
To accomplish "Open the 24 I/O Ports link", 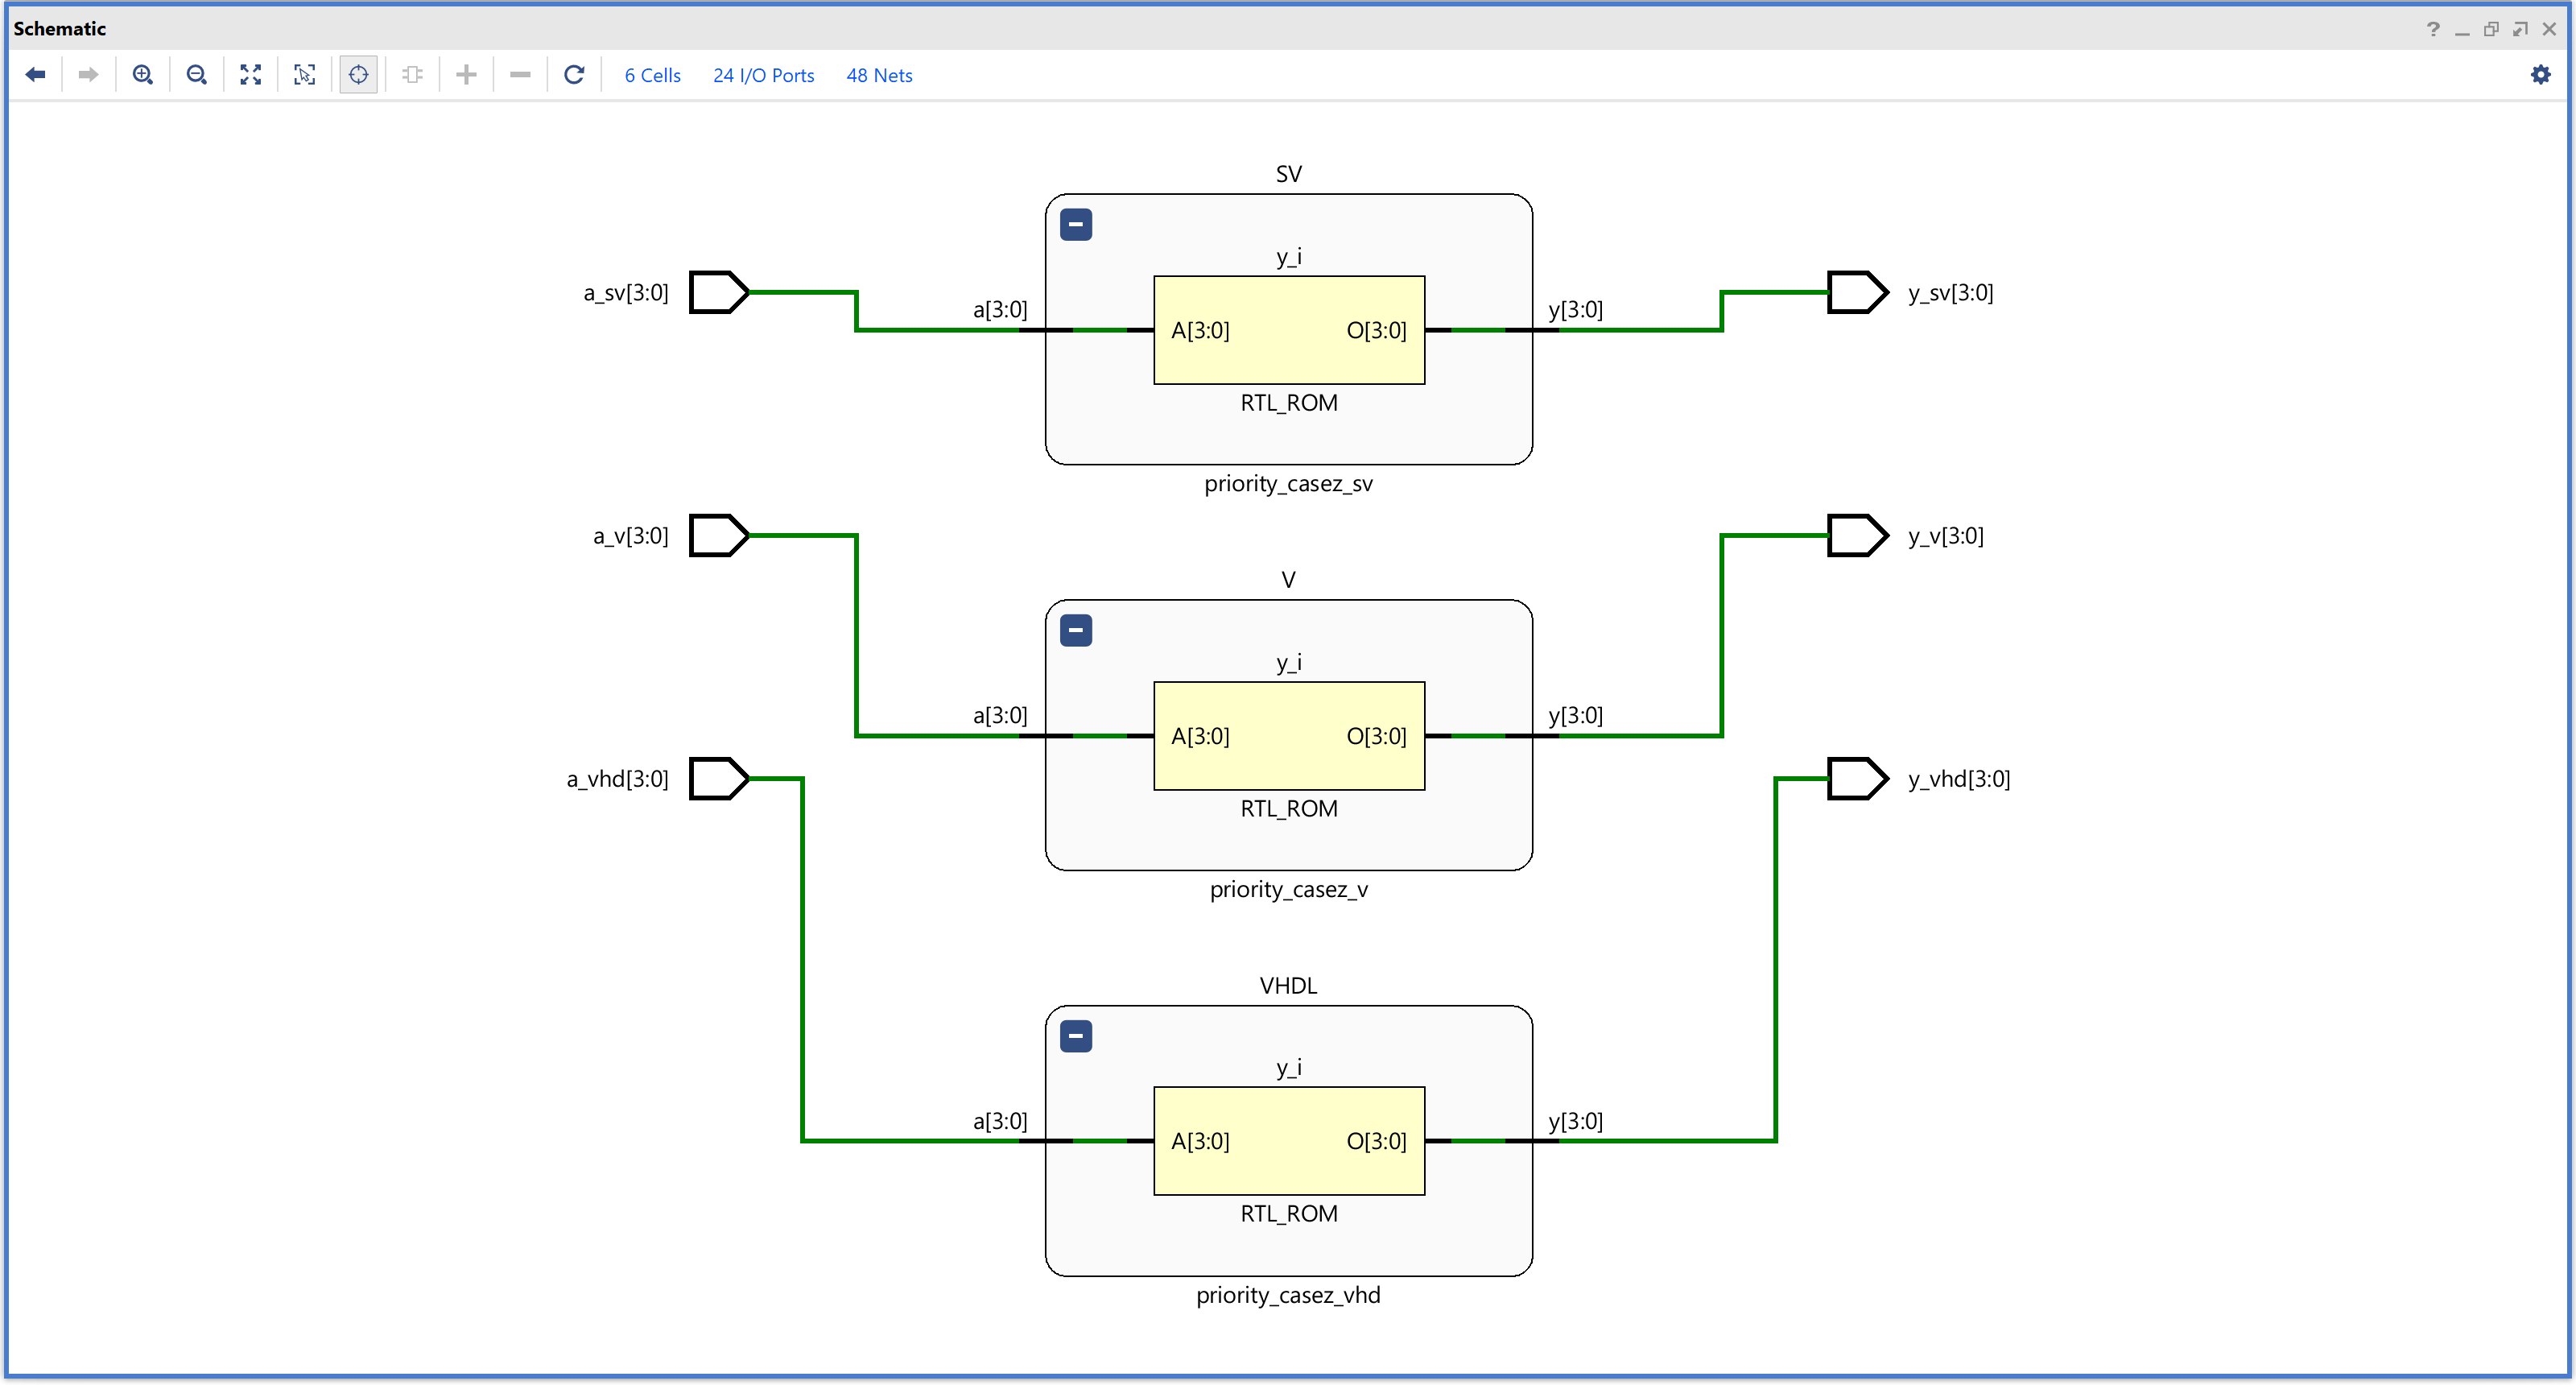I will [763, 76].
